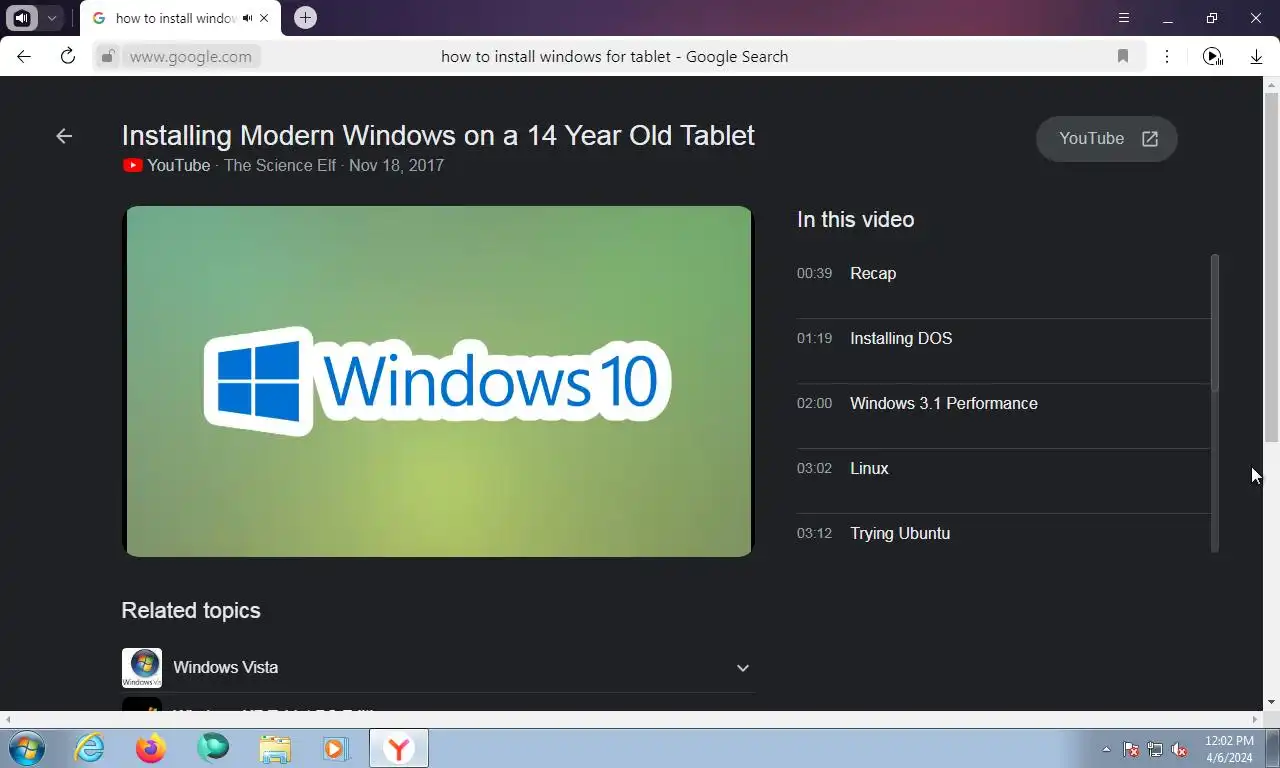Open the browser hamburger menu

click(1124, 18)
